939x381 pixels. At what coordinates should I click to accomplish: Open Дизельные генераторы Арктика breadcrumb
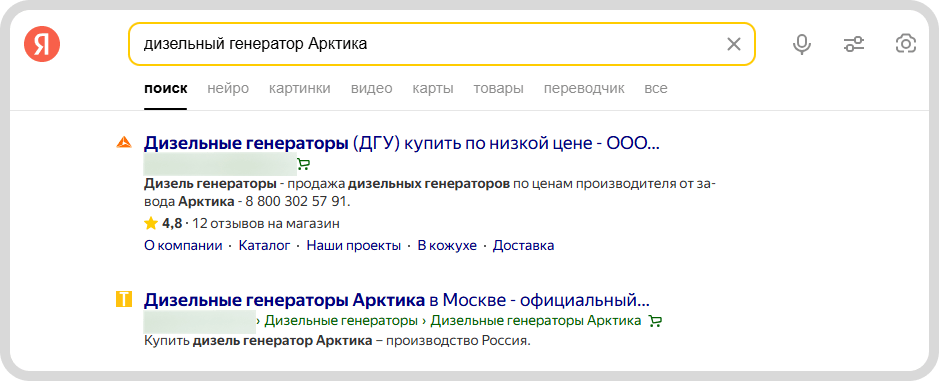point(536,321)
